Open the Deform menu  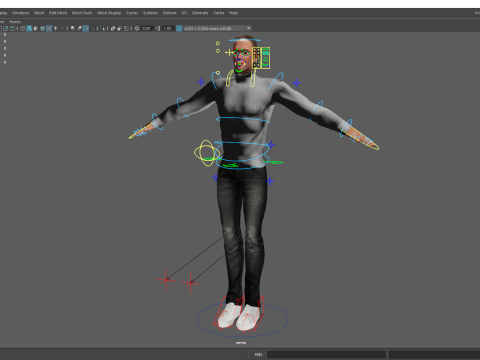[169, 13]
